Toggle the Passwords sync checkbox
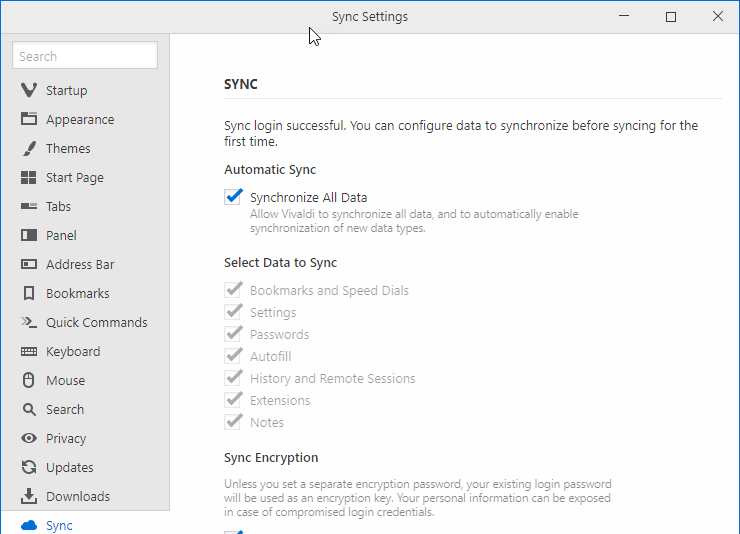740x534 pixels. click(234, 334)
